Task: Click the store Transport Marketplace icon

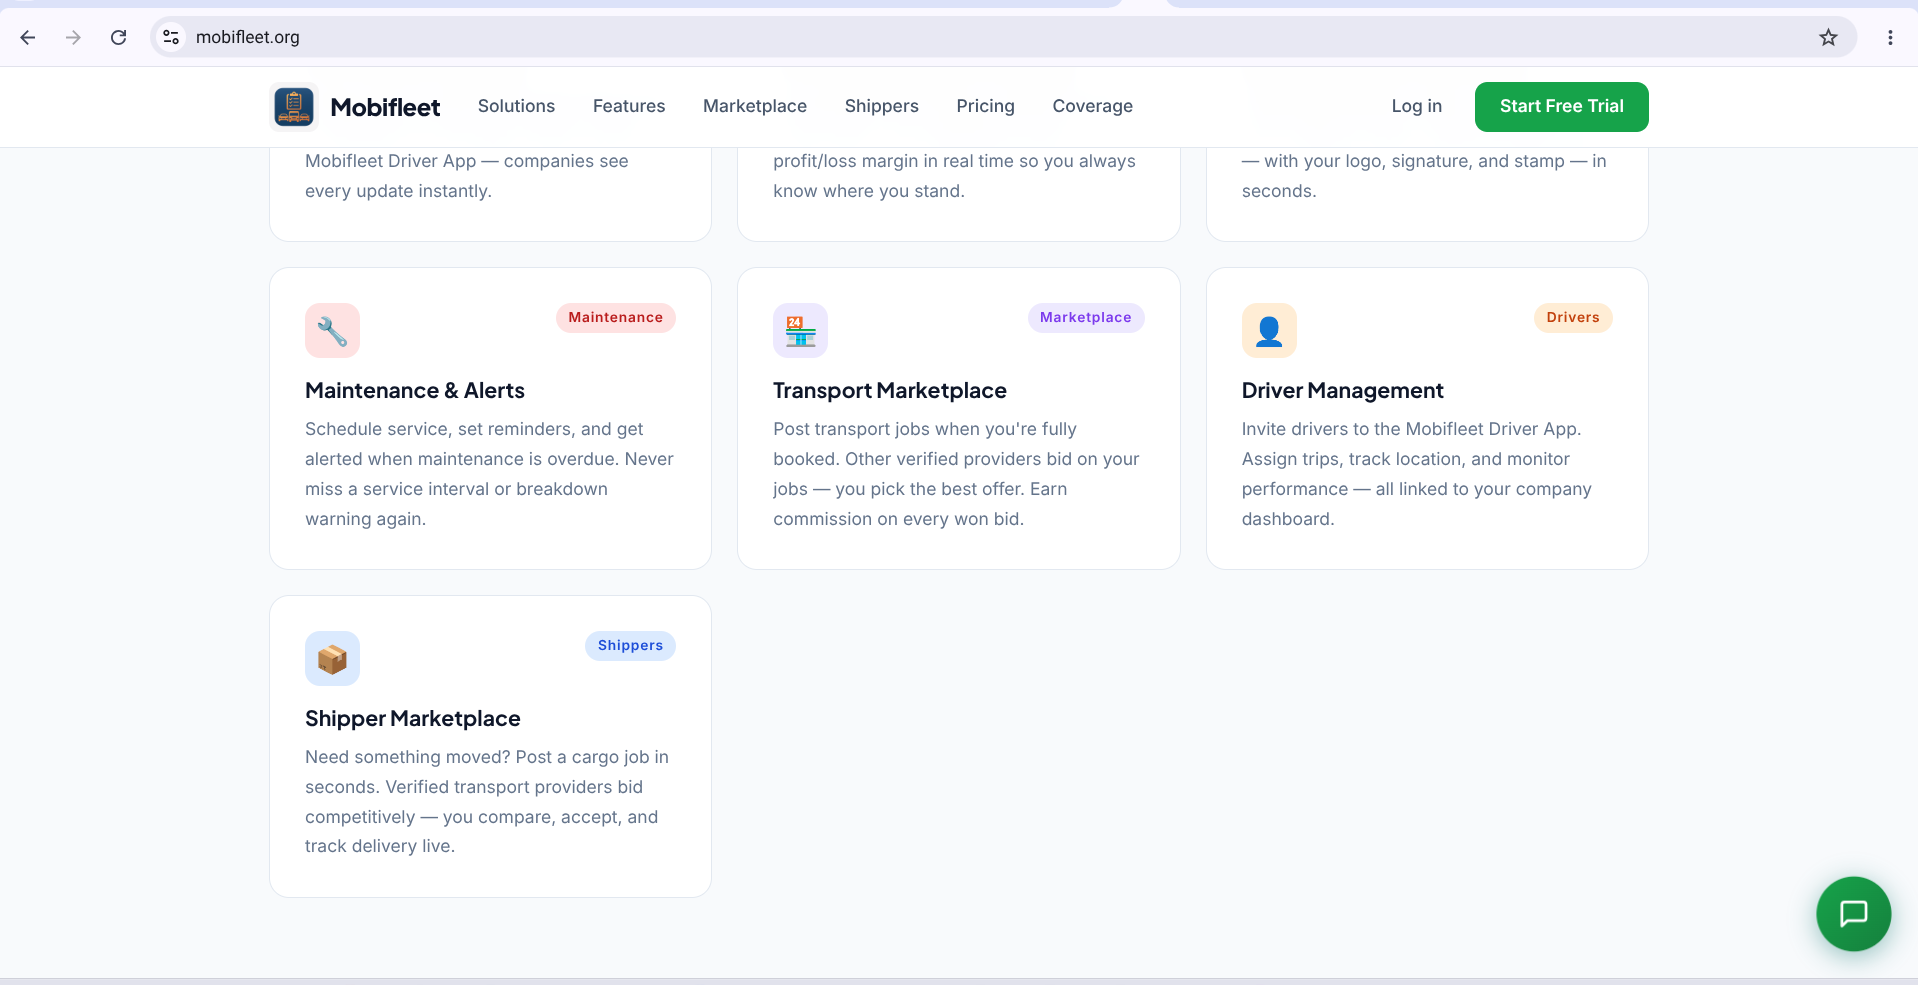Action: tap(800, 330)
